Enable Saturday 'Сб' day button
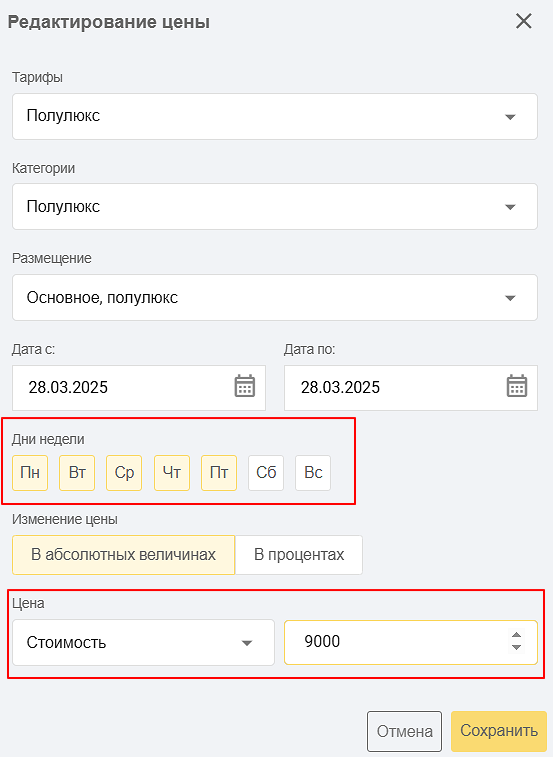This screenshot has width=553, height=757. pyautogui.click(x=266, y=473)
